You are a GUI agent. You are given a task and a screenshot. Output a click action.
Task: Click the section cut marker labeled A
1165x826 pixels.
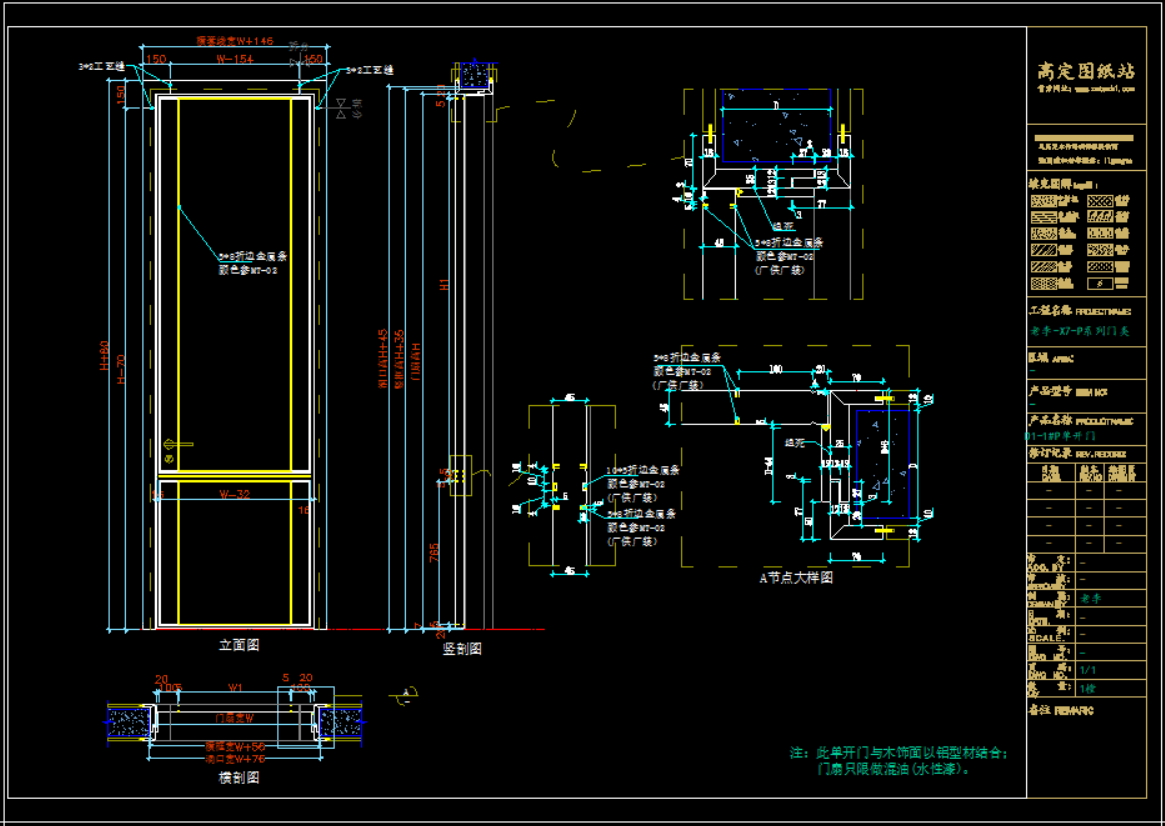point(406,692)
